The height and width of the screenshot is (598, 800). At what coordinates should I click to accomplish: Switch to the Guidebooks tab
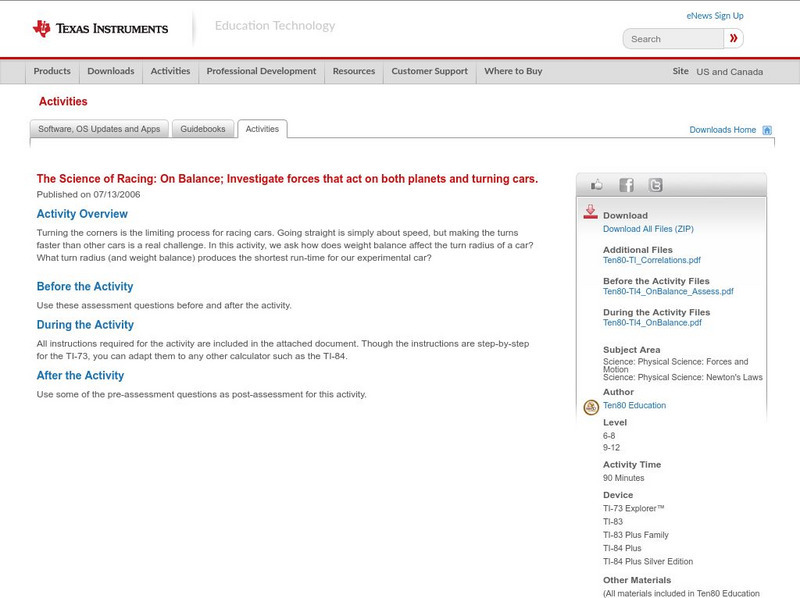[203, 129]
